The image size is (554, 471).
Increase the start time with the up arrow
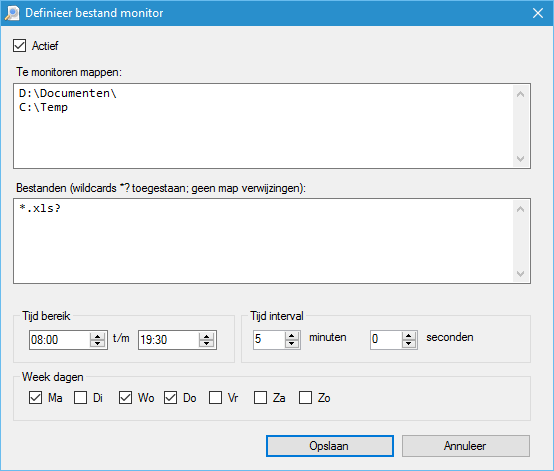(x=97, y=336)
